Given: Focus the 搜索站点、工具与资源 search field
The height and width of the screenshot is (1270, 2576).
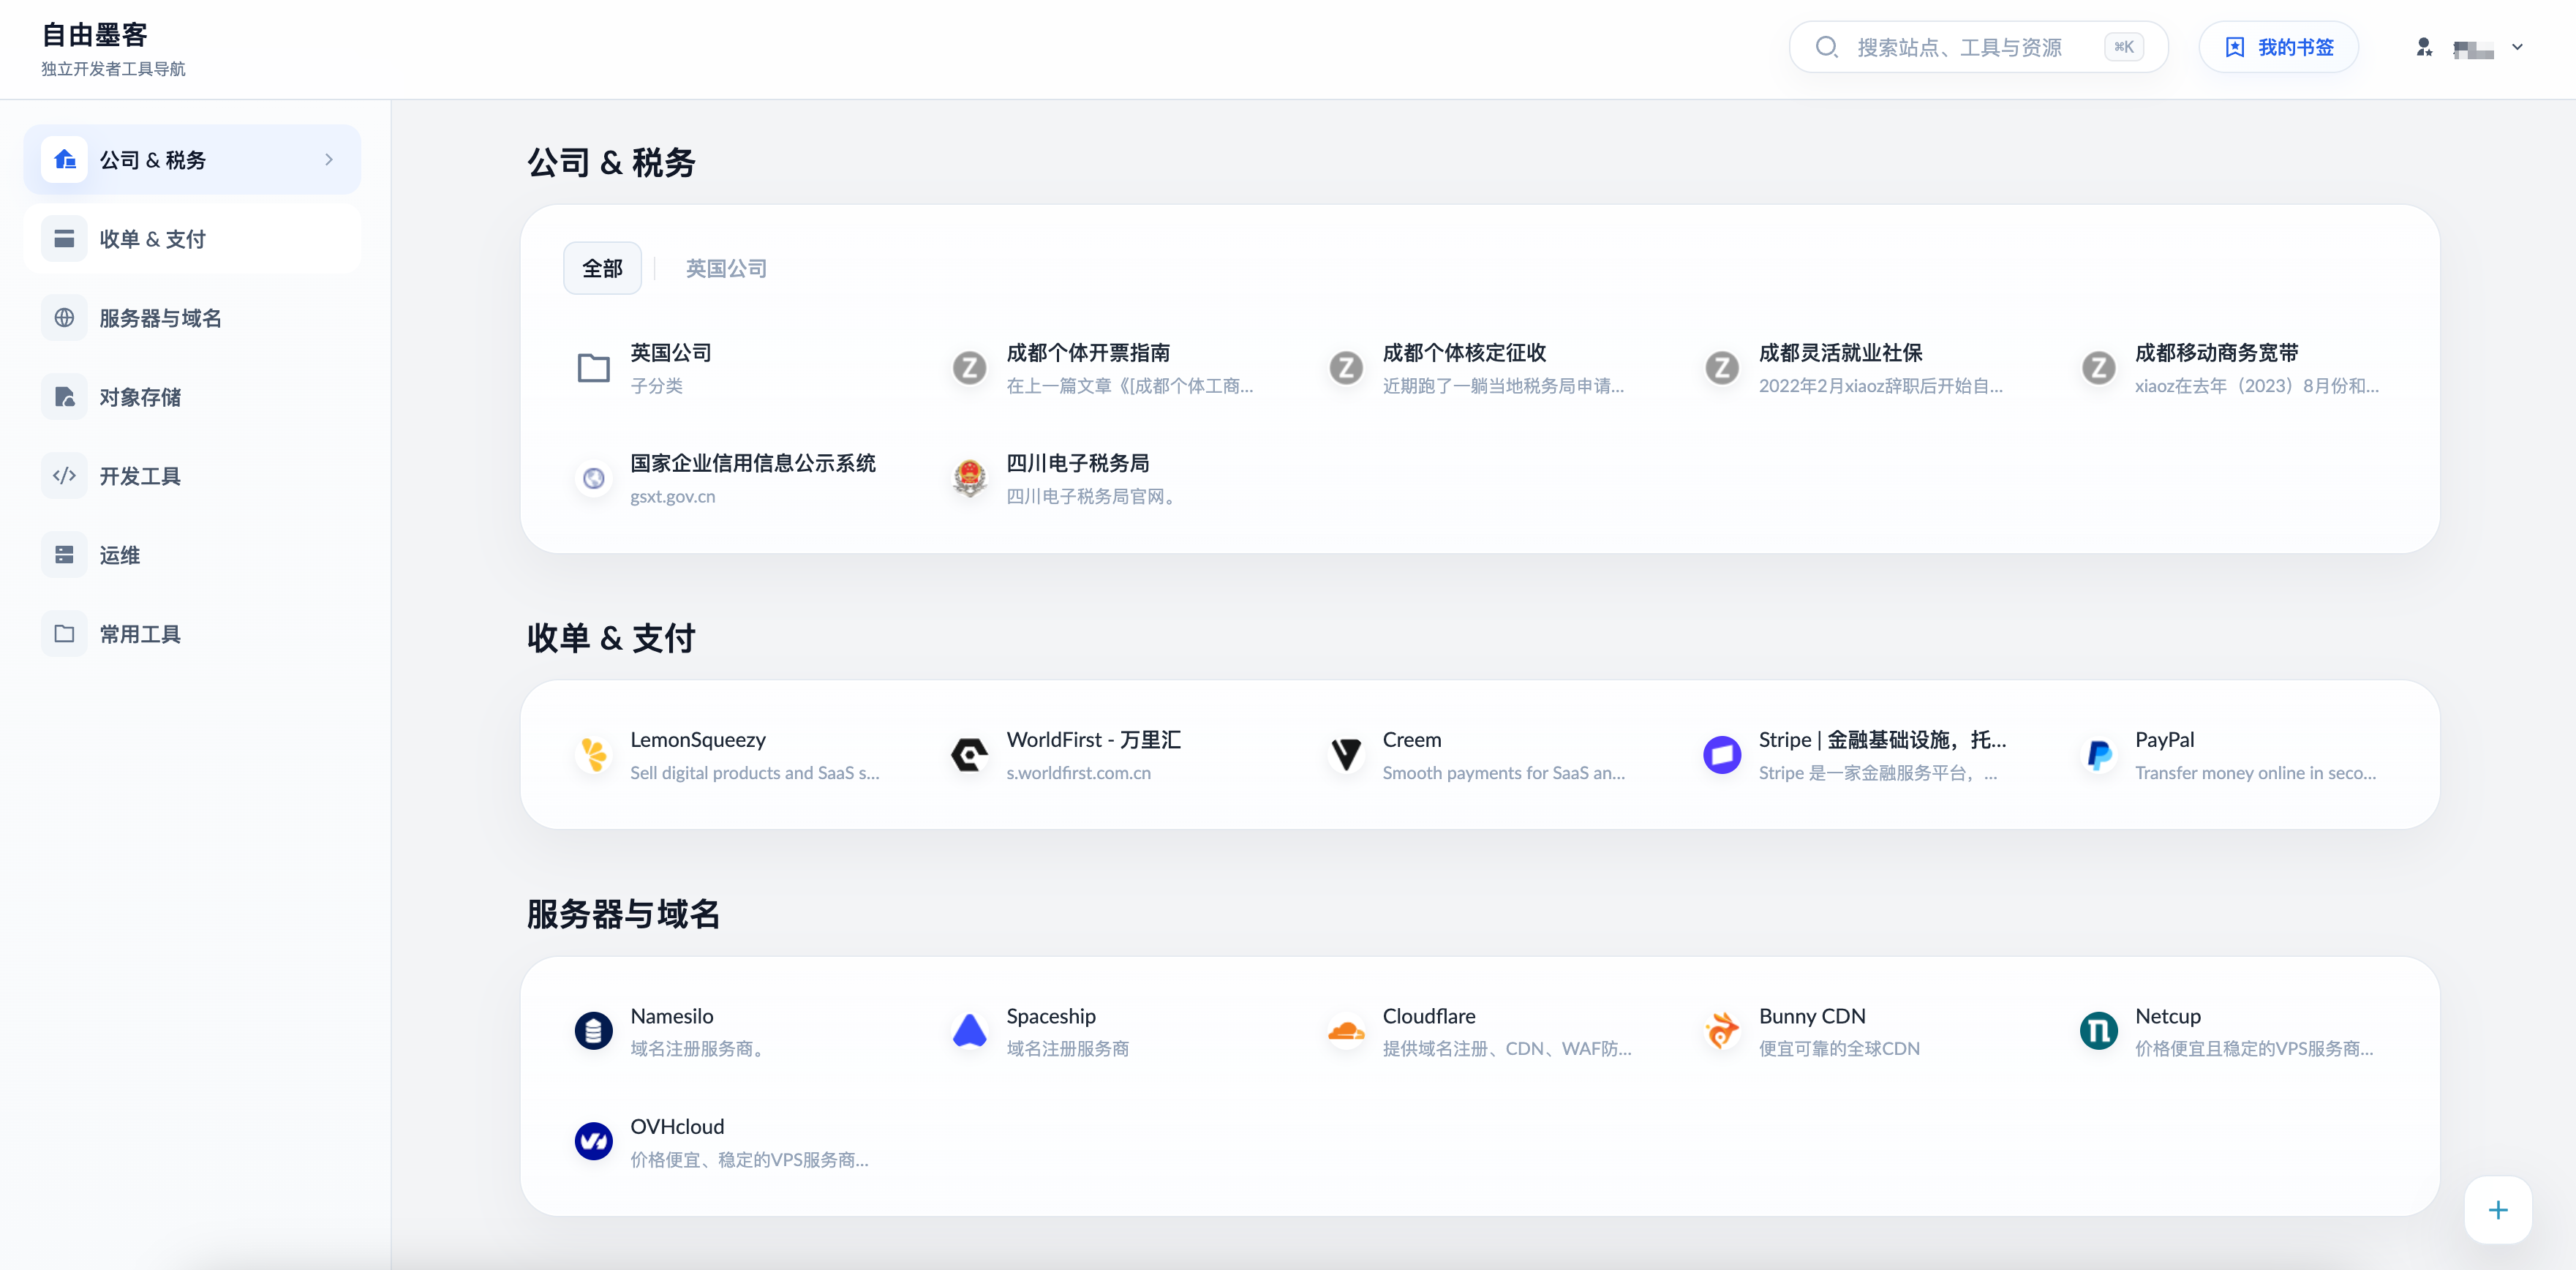Looking at the screenshot, I should click(1978, 47).
